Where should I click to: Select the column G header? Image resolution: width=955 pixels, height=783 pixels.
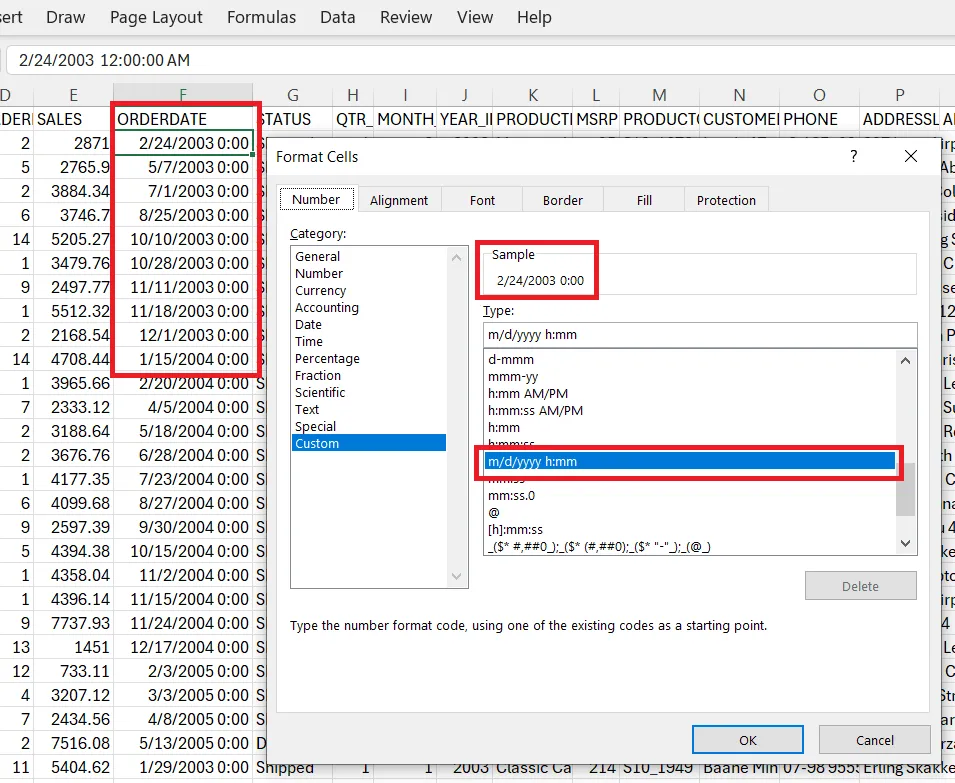click(292, 95)
